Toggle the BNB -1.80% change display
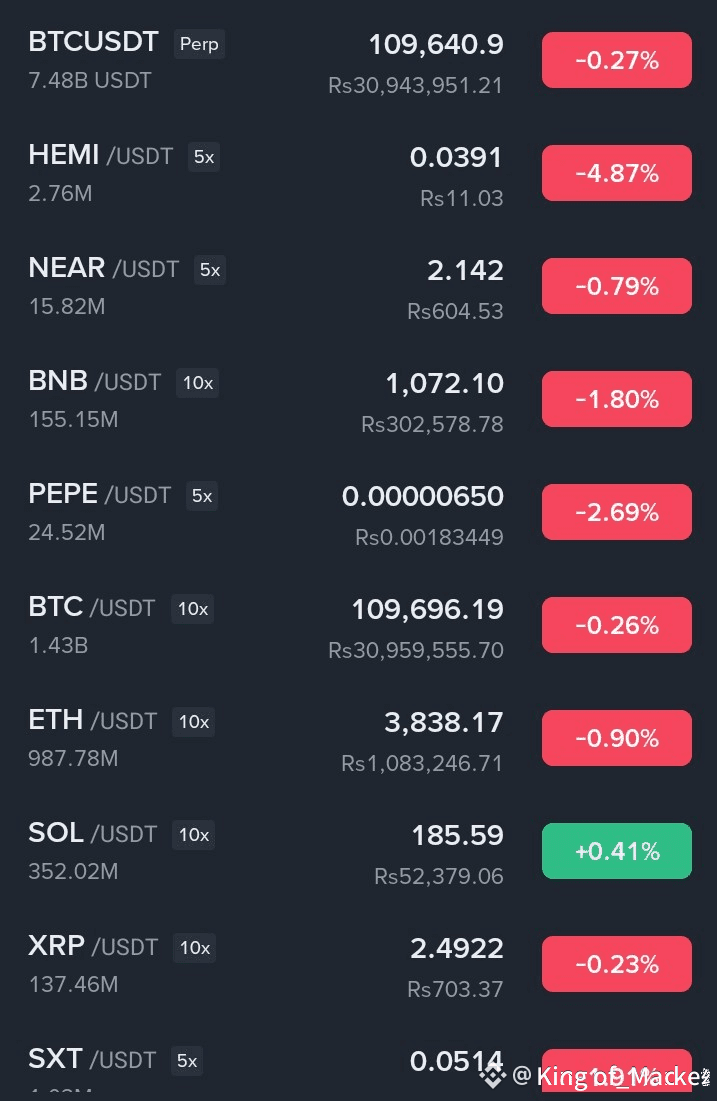Image resolution: width=717 pixels, height=1101 pixels. (x=616, y=400)
